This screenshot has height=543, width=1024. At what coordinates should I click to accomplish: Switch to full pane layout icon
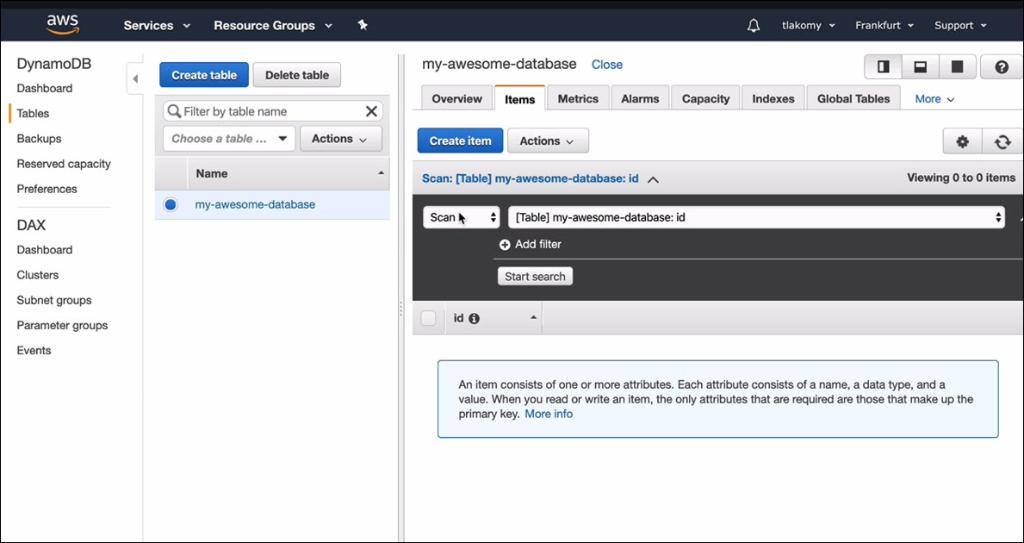957,67
